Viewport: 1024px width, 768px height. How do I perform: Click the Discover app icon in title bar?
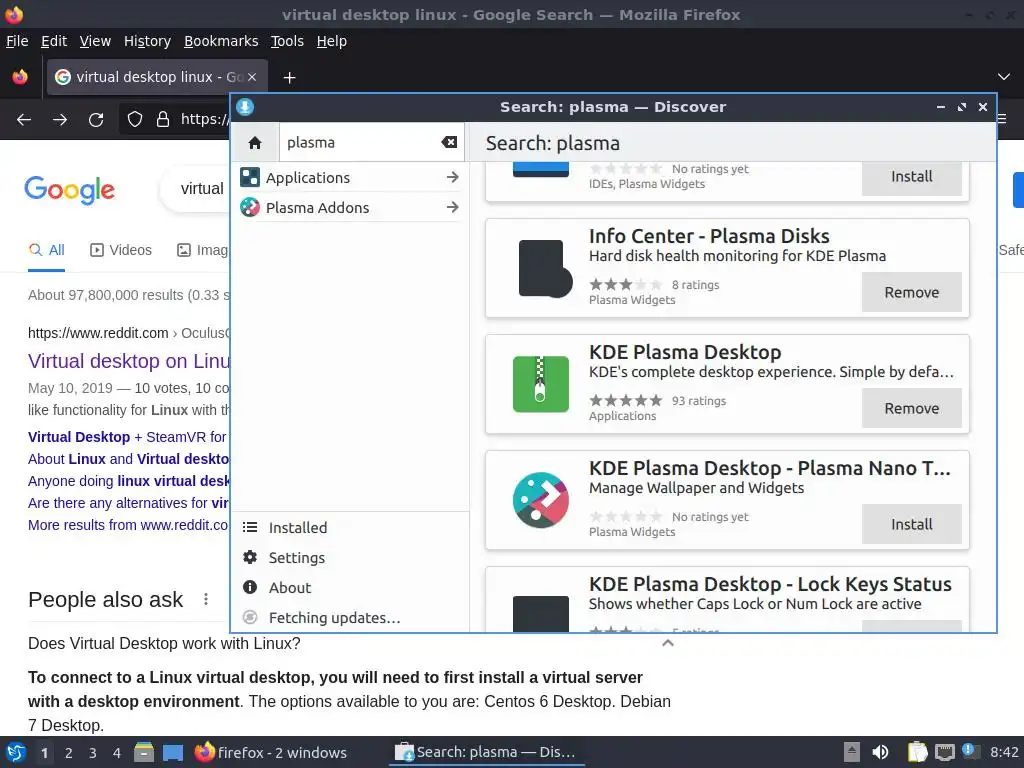(x=245, y=107)
